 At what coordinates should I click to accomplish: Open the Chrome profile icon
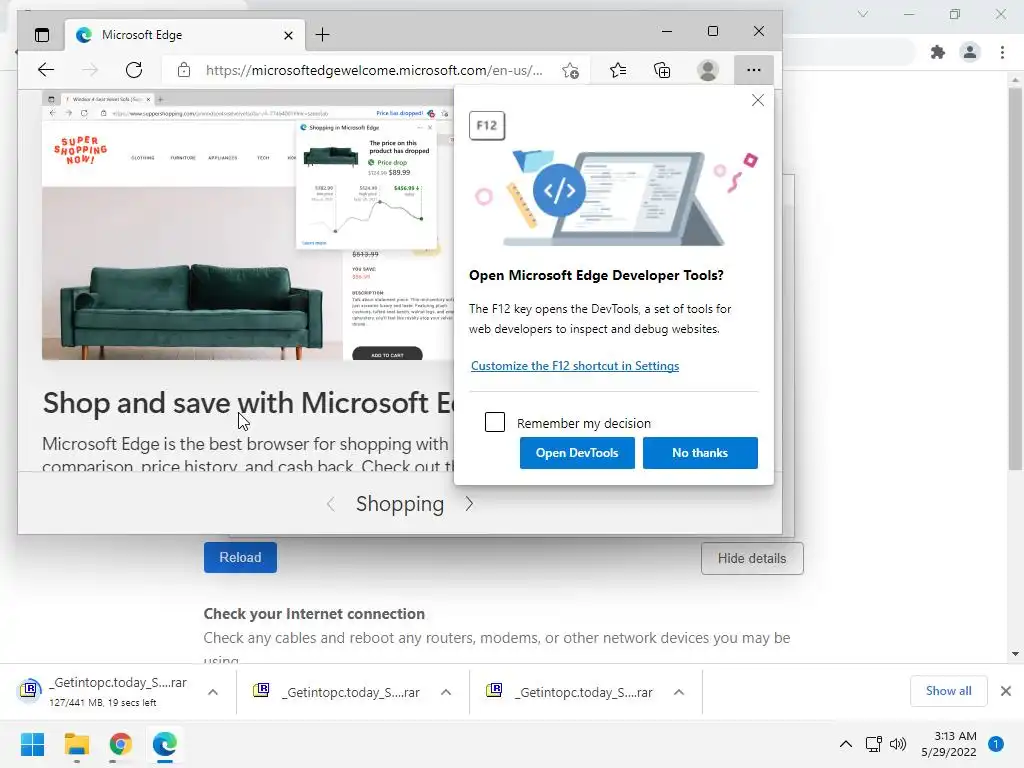tap(970, 52)
